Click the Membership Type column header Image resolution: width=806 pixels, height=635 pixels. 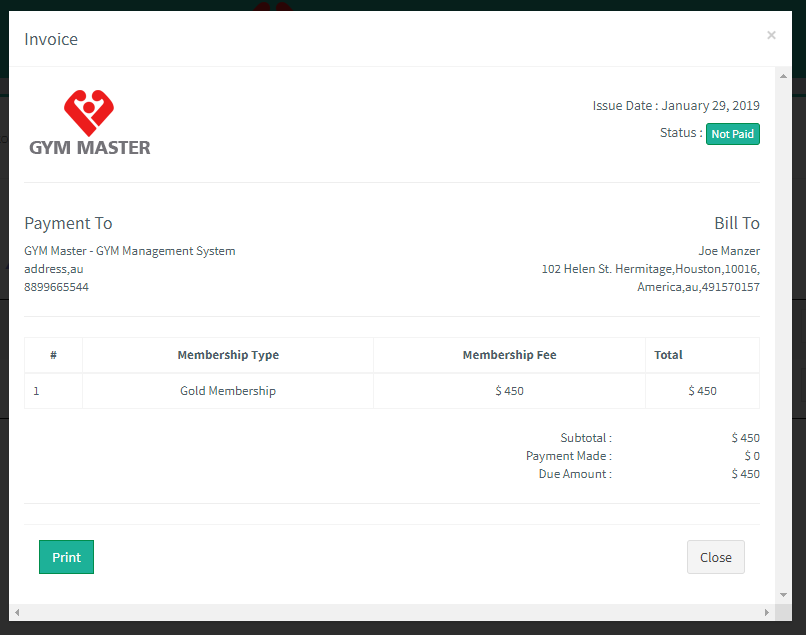pos(227,355)
